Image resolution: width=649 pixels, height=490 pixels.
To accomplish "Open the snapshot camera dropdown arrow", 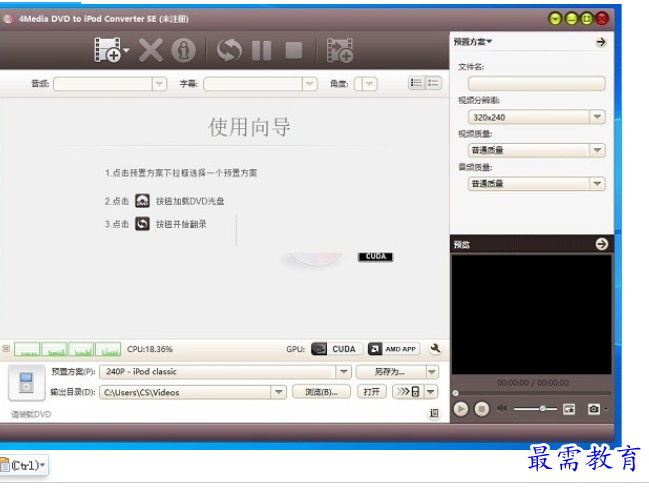I will [606, 409].
